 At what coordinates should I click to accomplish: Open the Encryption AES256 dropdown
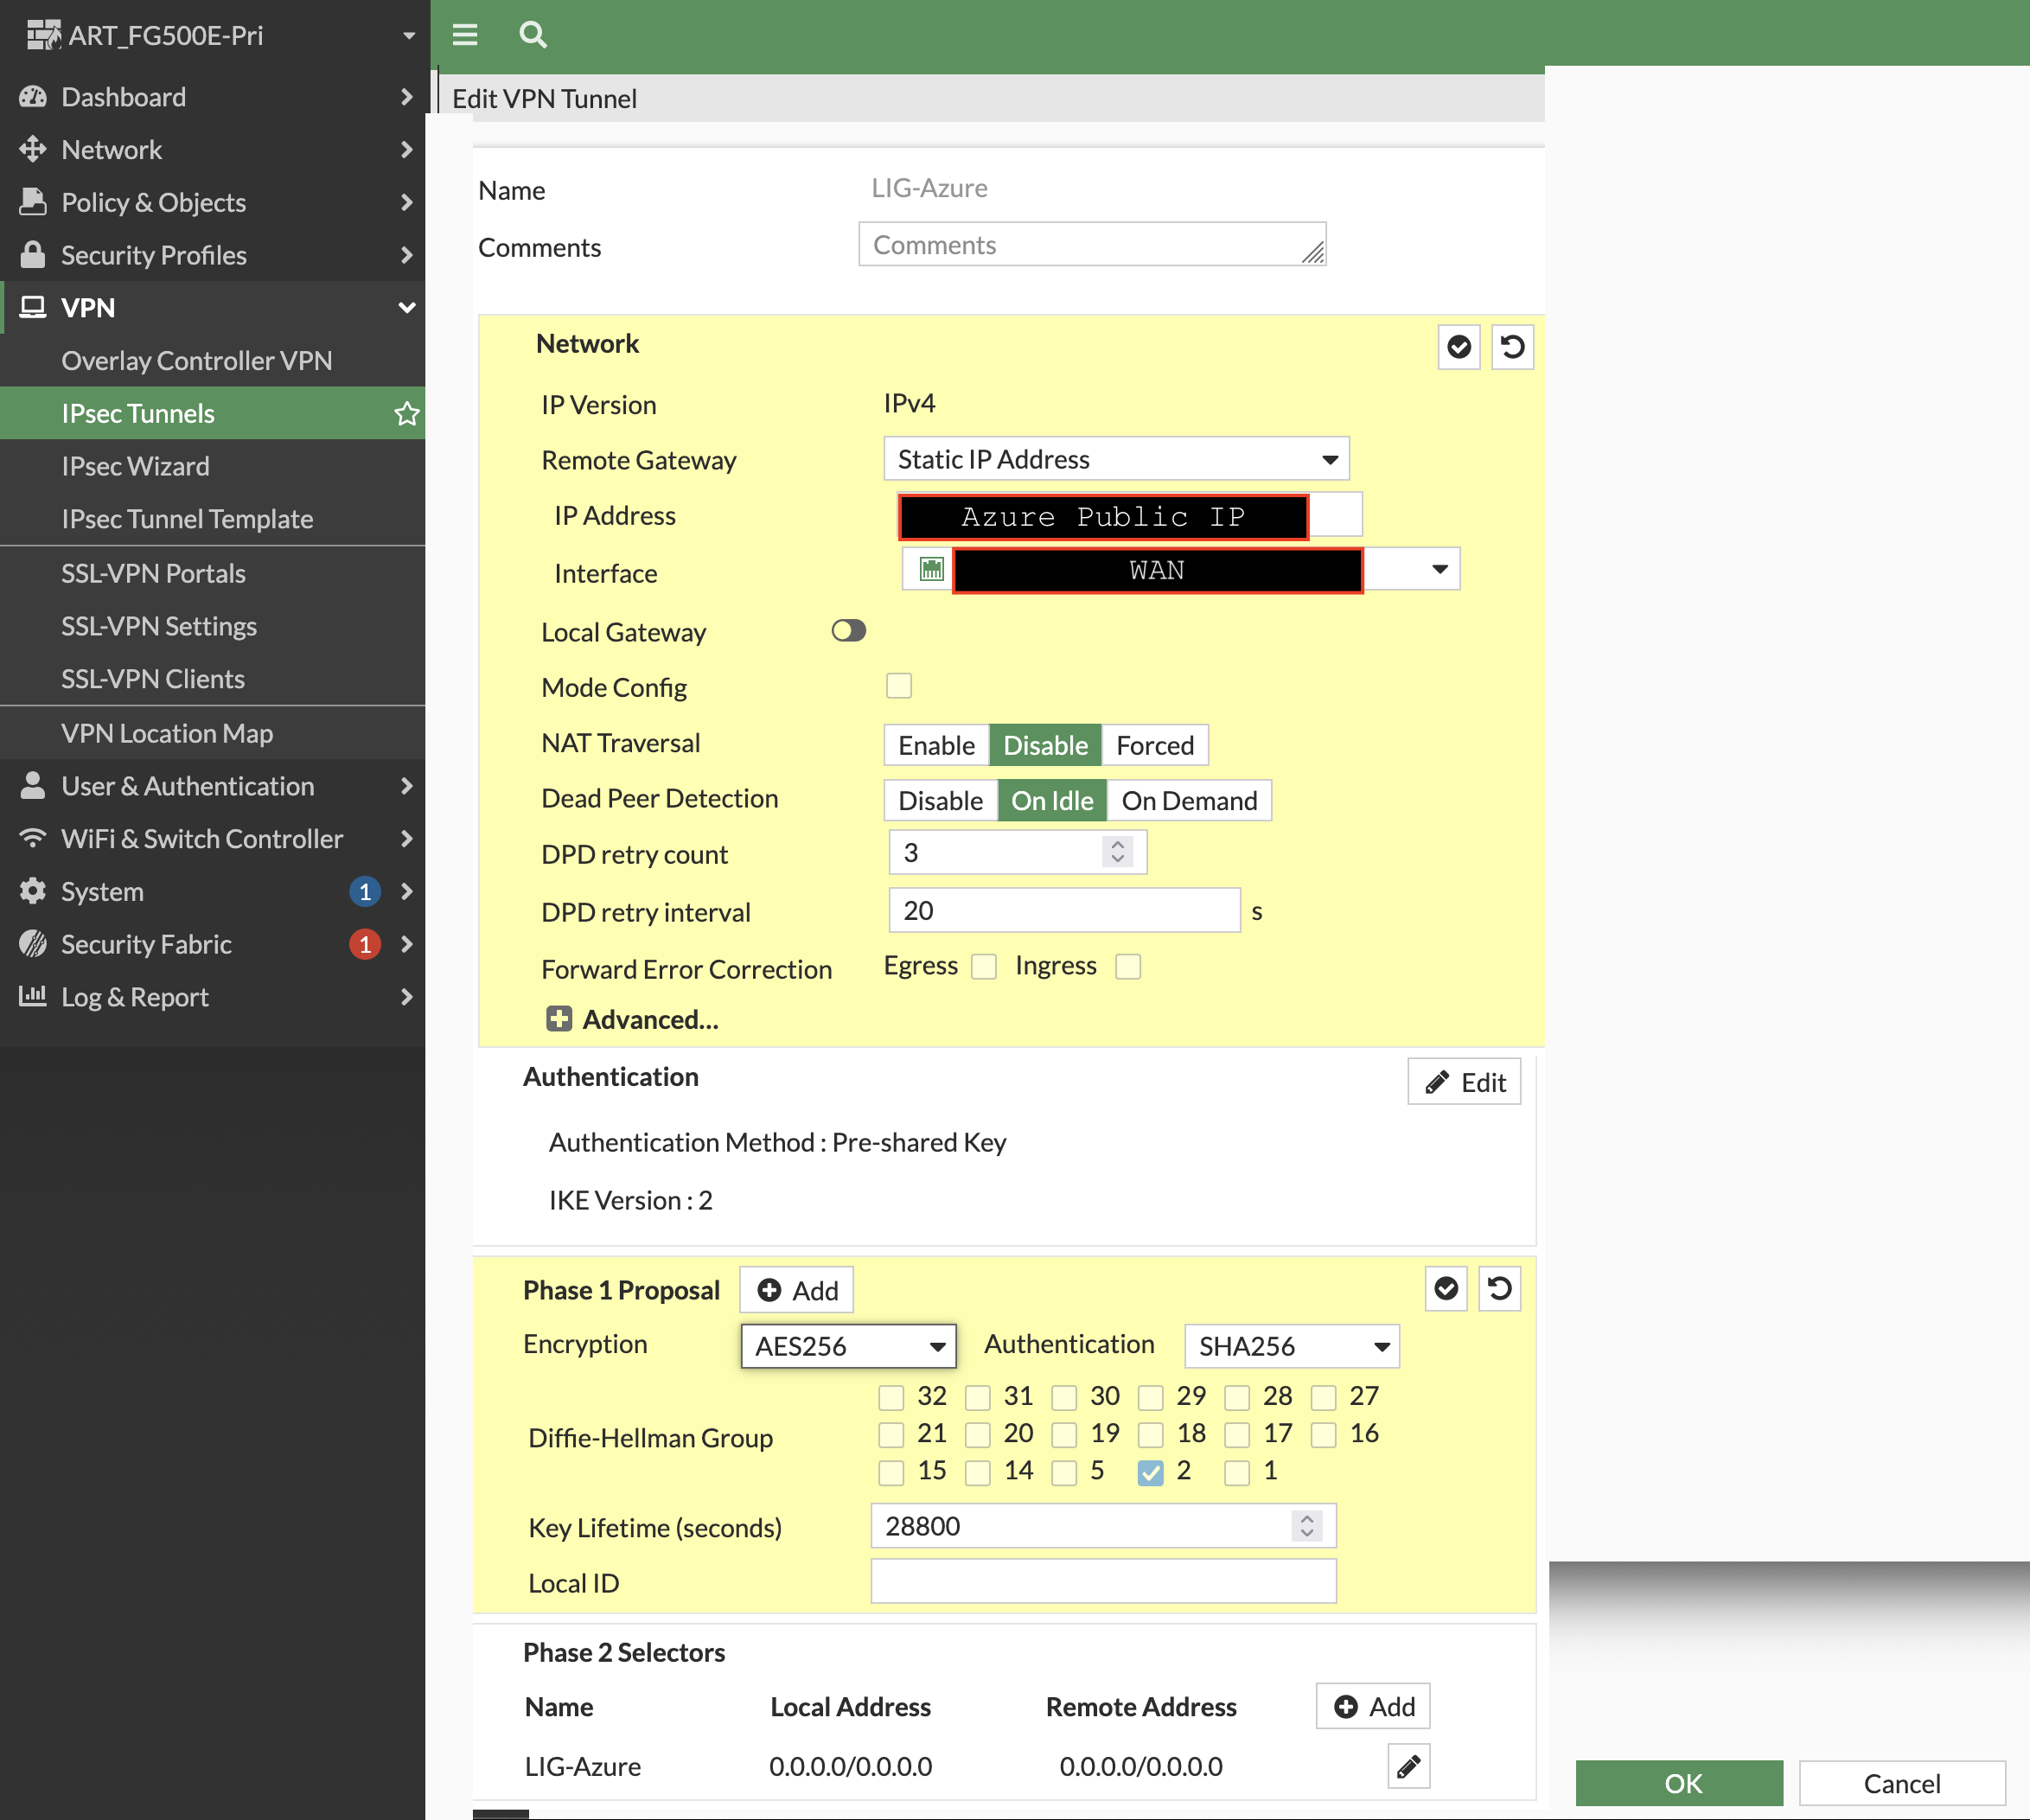pyautogui.click(x=849, y=1346)
